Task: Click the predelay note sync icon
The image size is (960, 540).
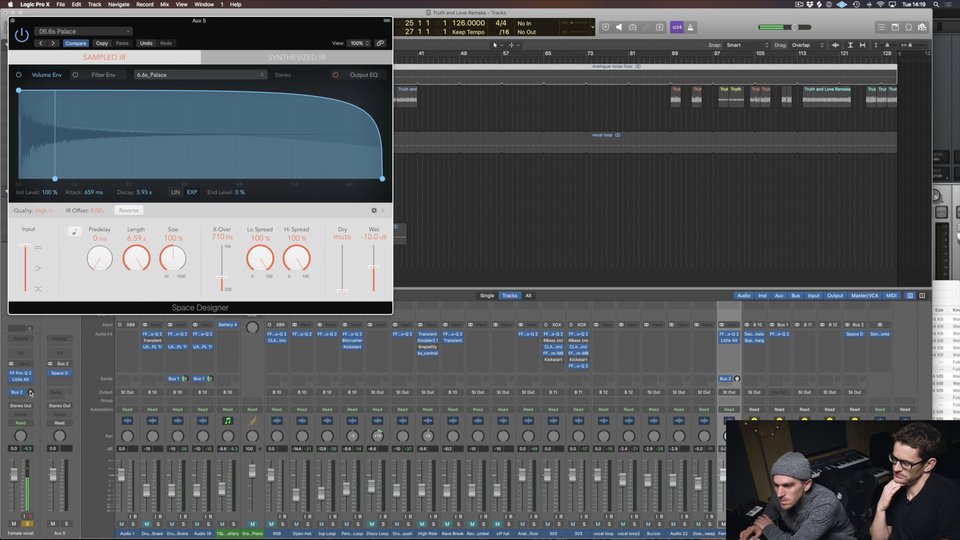Action: [75, 231]
